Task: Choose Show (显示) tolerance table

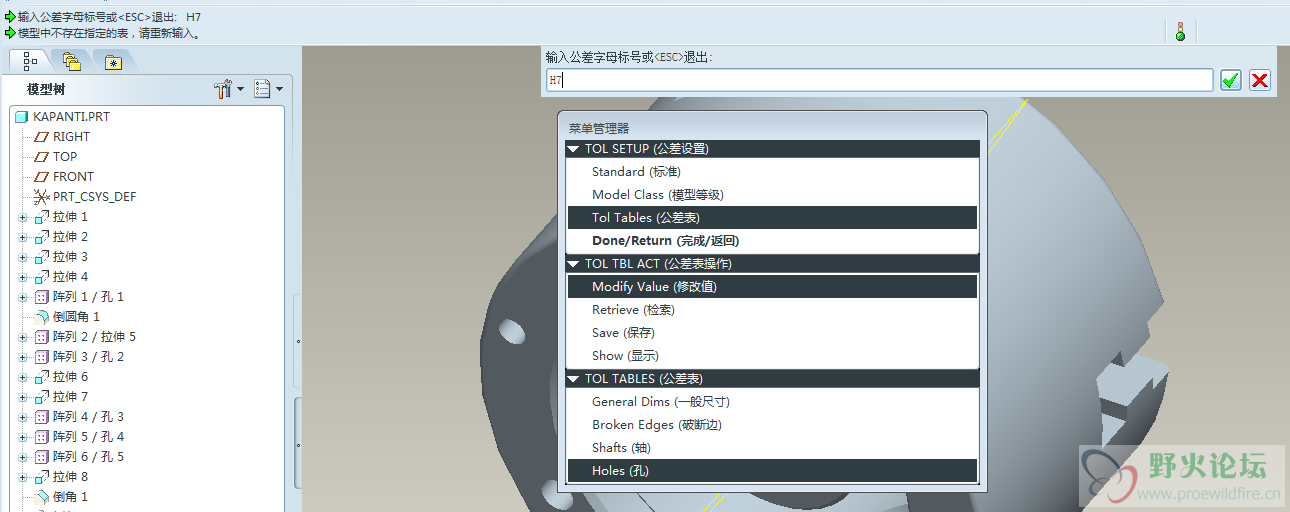Action: coord(772,356)
